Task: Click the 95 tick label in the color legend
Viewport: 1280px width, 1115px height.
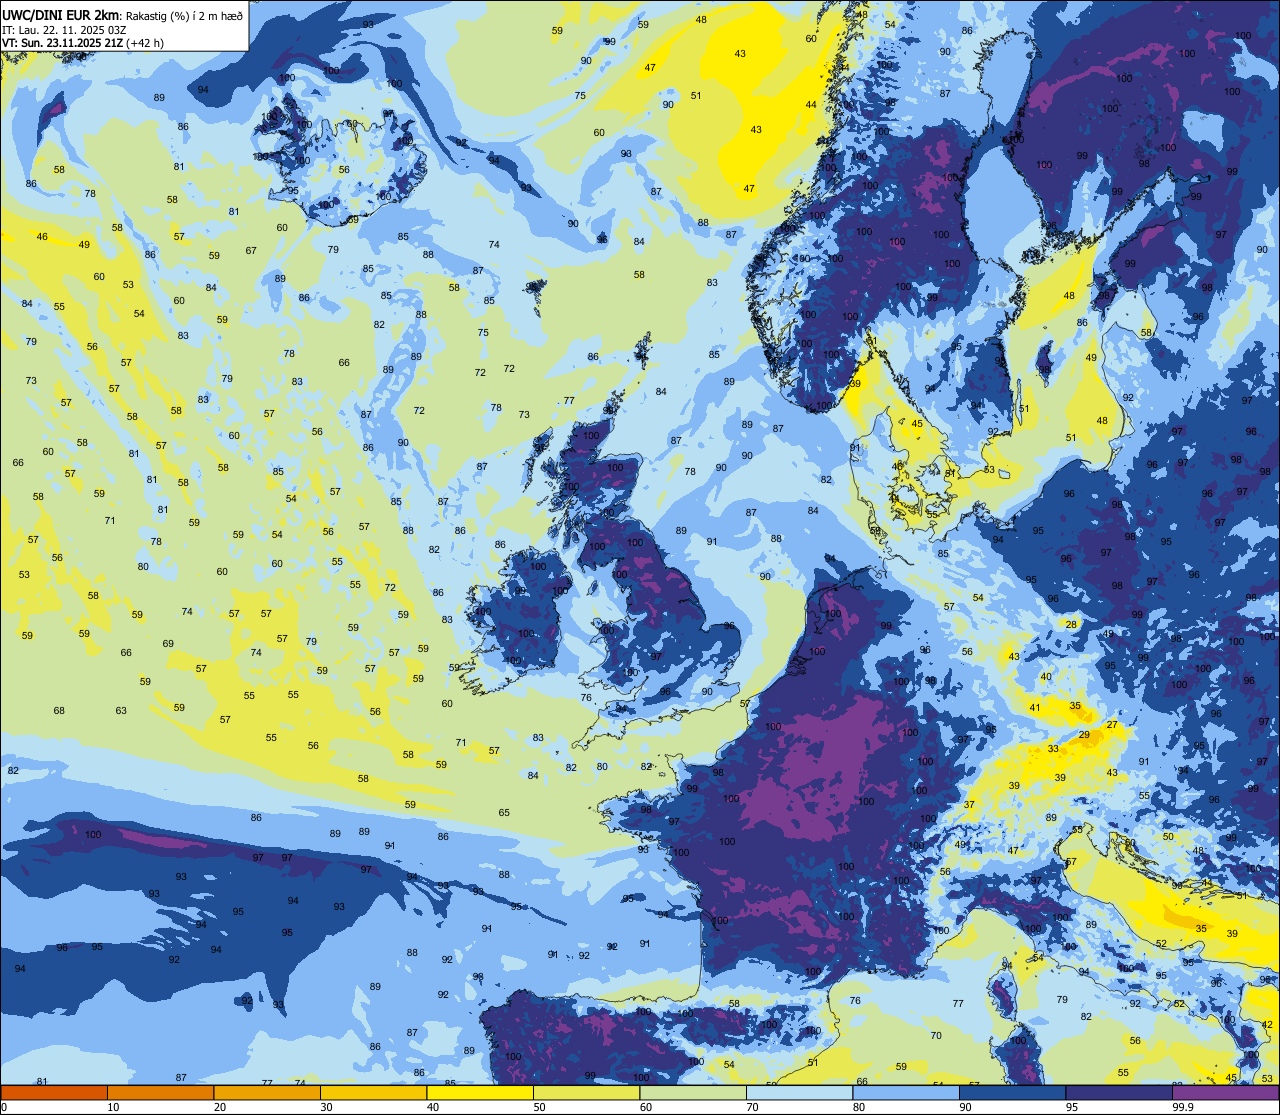Action: (1072, 1107)
